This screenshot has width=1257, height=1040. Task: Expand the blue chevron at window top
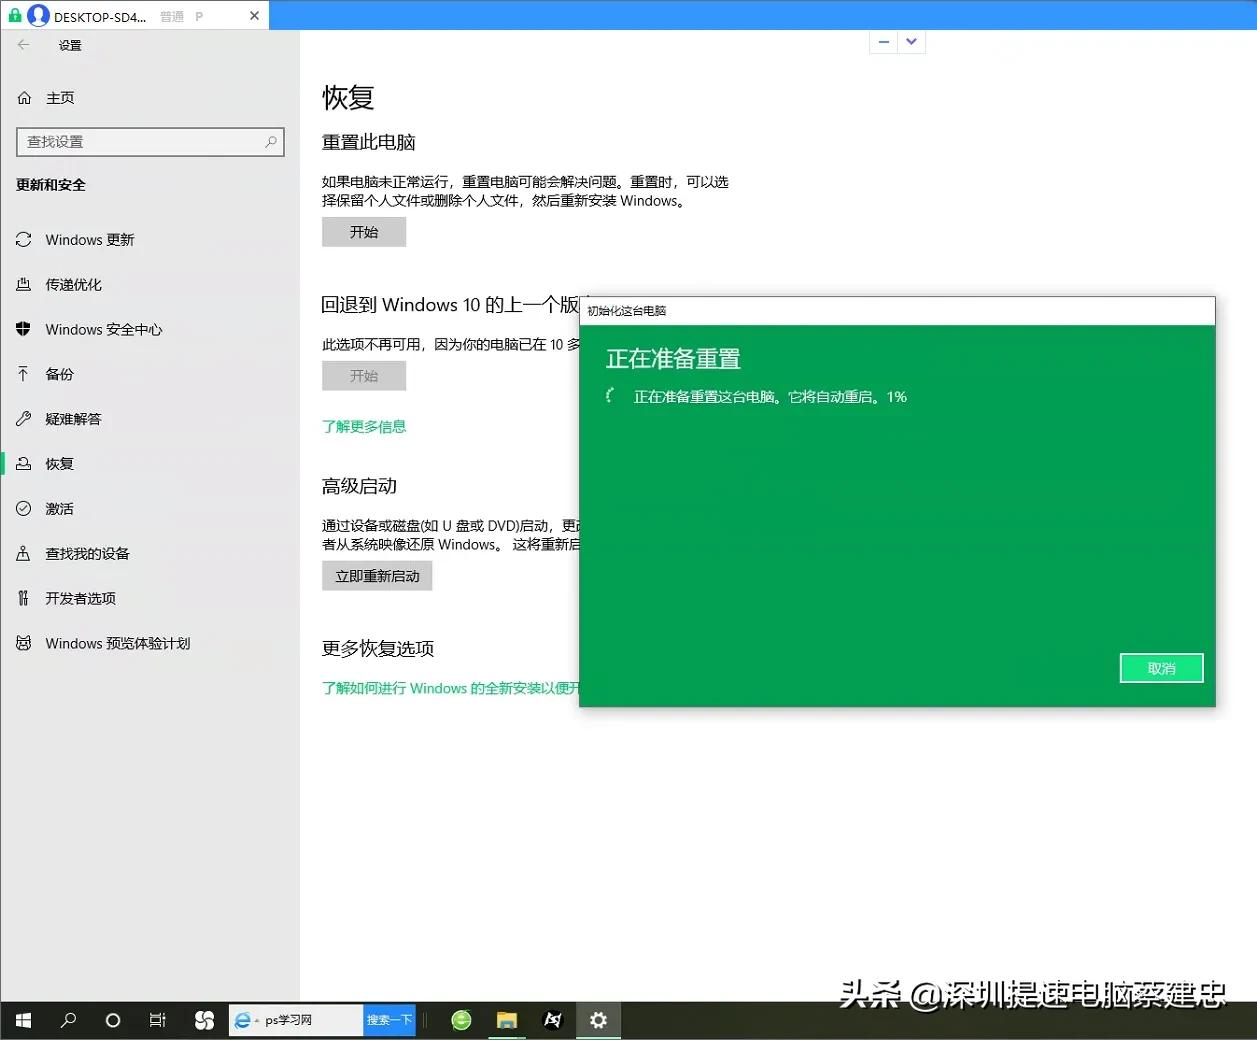910,42
